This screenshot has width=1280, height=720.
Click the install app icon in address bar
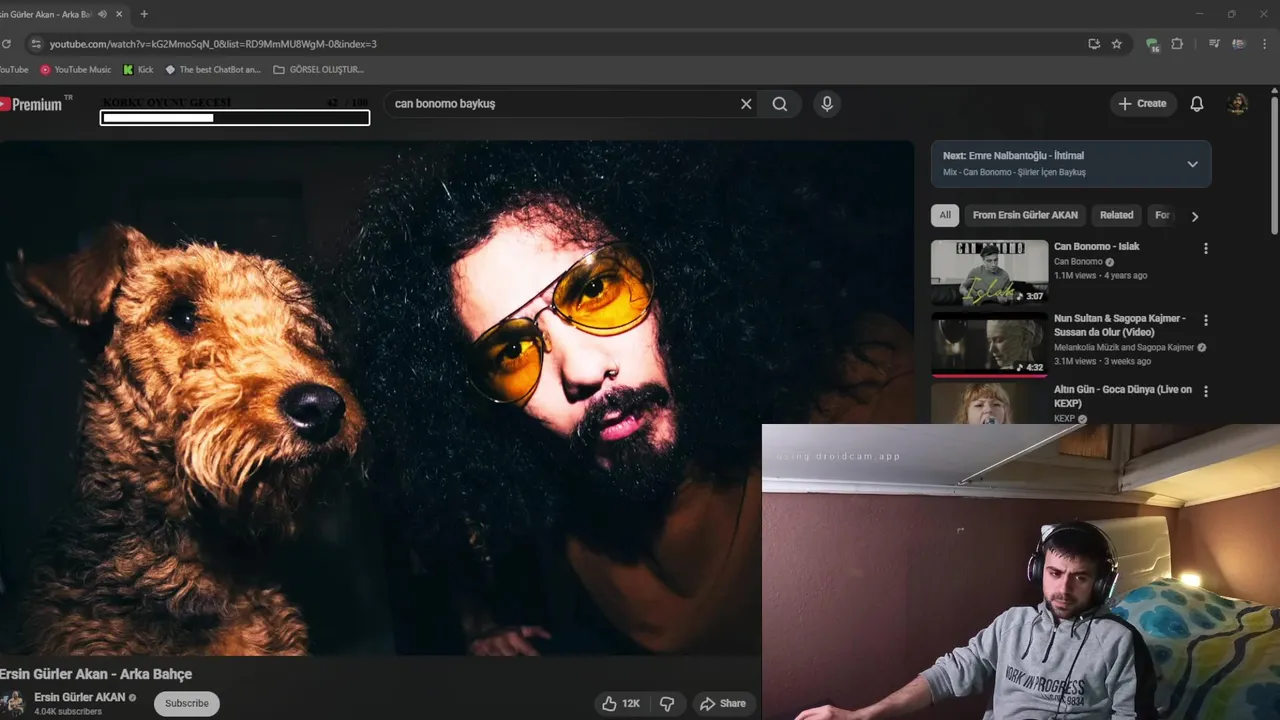point(1094,44)
